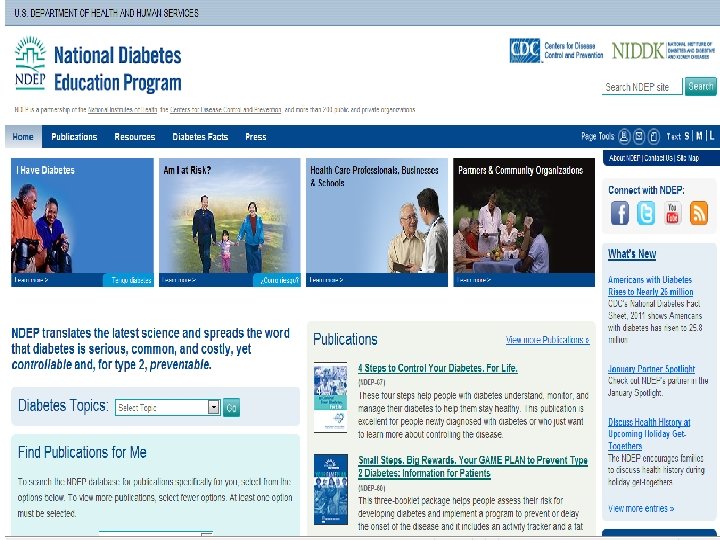Screen dimensions: 720x540
Task: Open National Institutes of Health link
Action: 123,110
